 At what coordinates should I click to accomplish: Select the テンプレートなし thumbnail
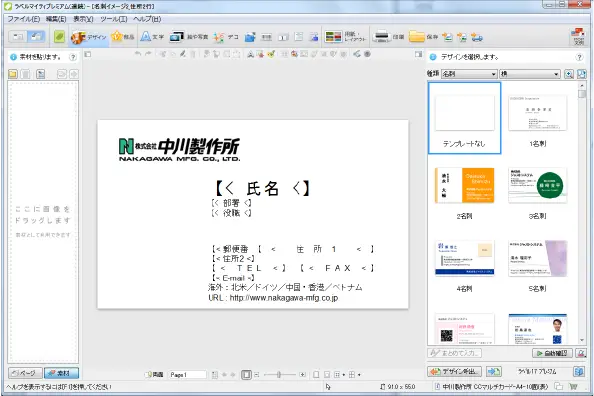click(x=464, y=118)
